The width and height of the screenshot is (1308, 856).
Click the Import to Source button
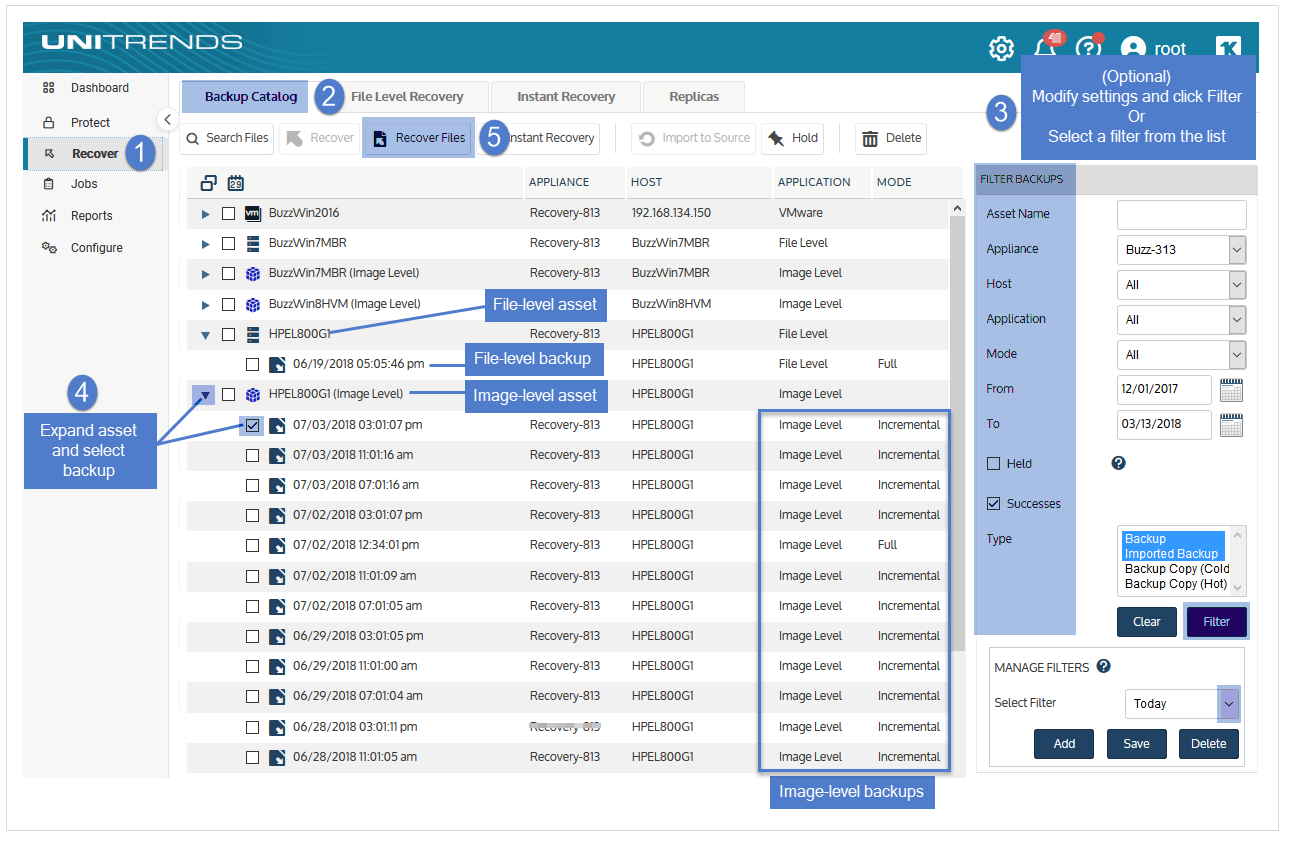coord(695,138)
